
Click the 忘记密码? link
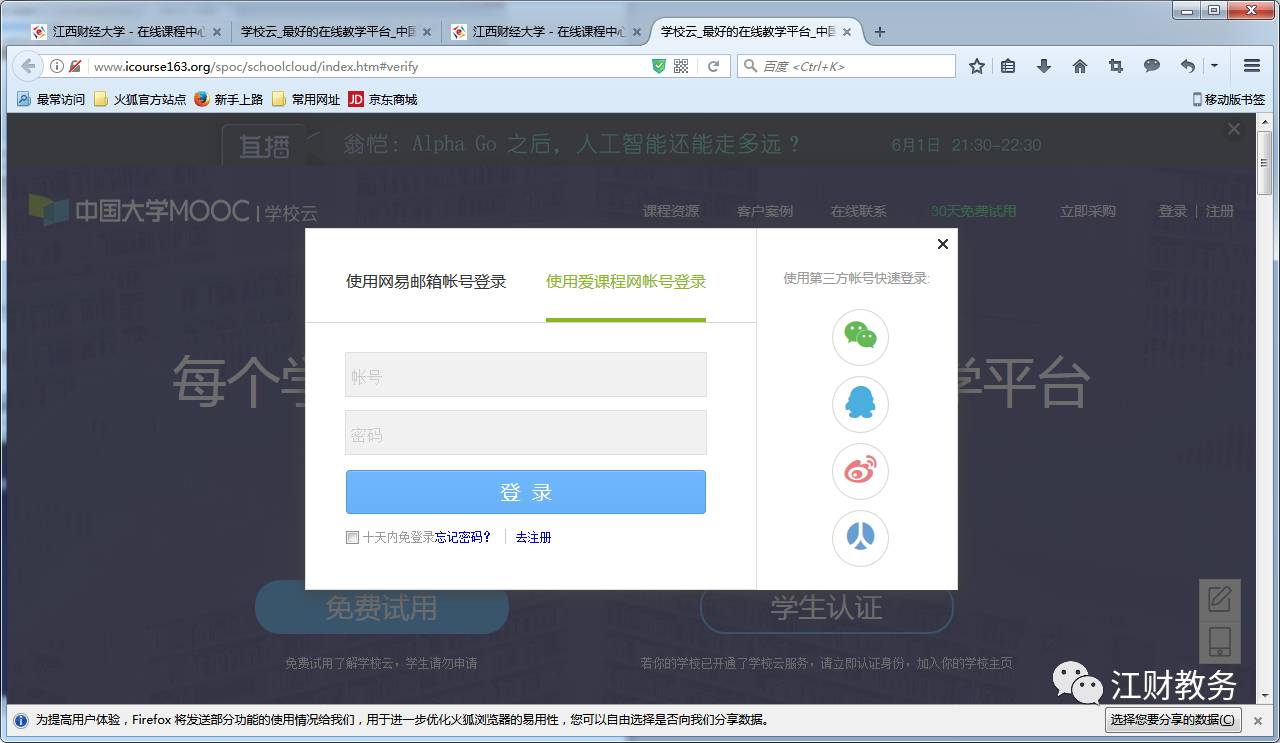tap(463, 537)
